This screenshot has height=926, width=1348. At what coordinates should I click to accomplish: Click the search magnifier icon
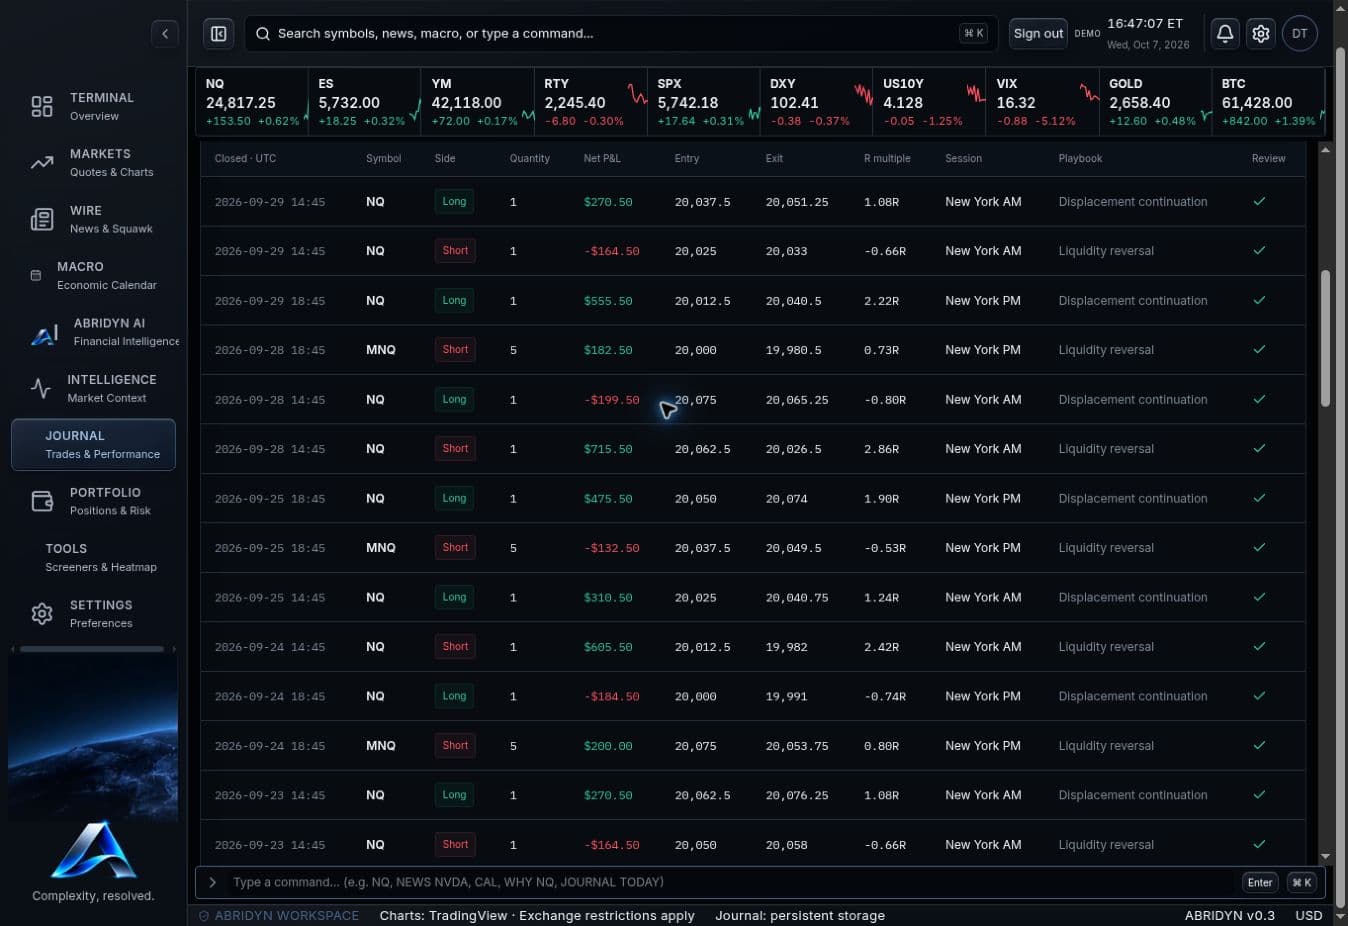tap(263, 34)
